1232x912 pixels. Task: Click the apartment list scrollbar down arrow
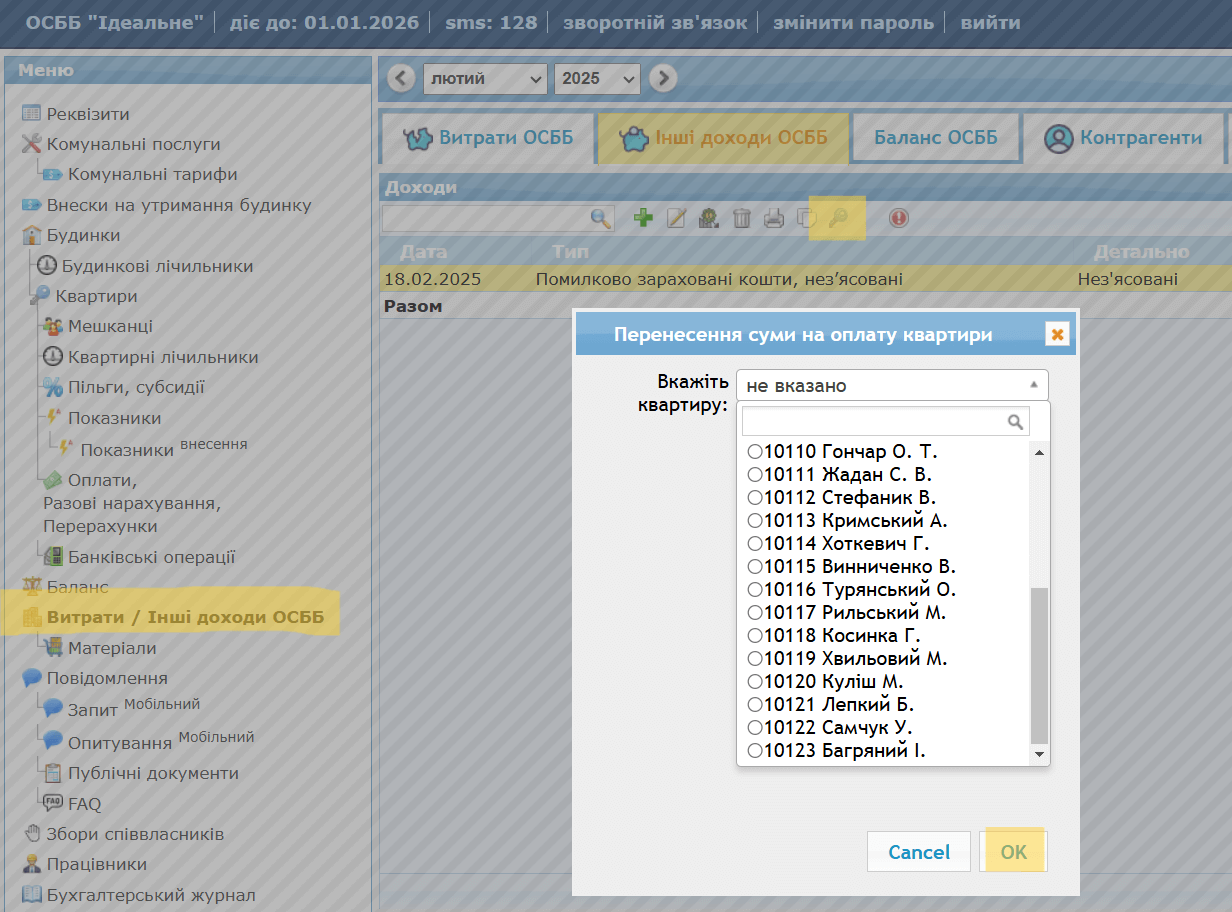(1039, 753)
